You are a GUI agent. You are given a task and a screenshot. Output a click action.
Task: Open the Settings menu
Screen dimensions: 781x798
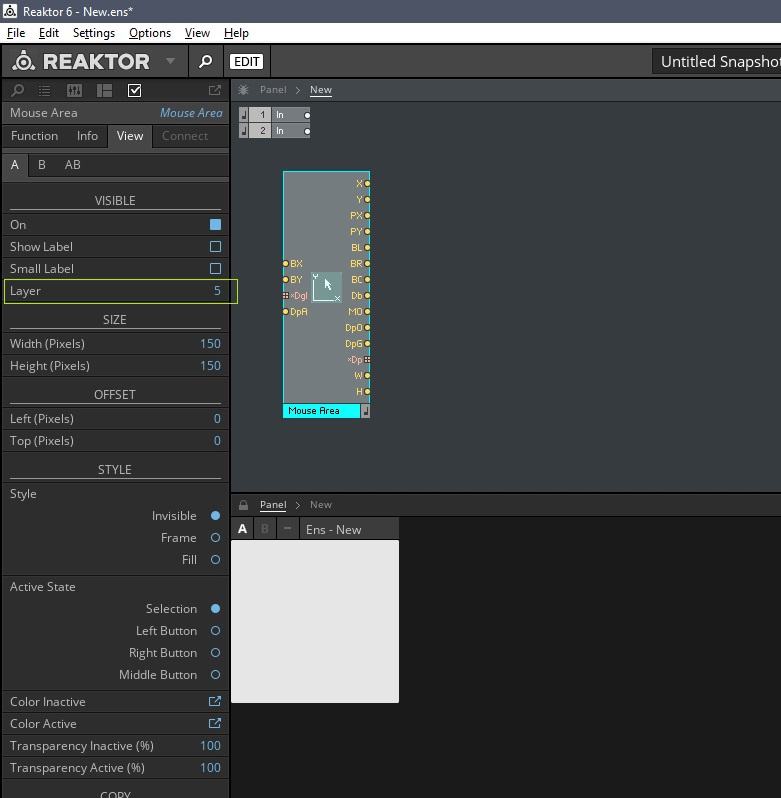[x=94, y=33]
